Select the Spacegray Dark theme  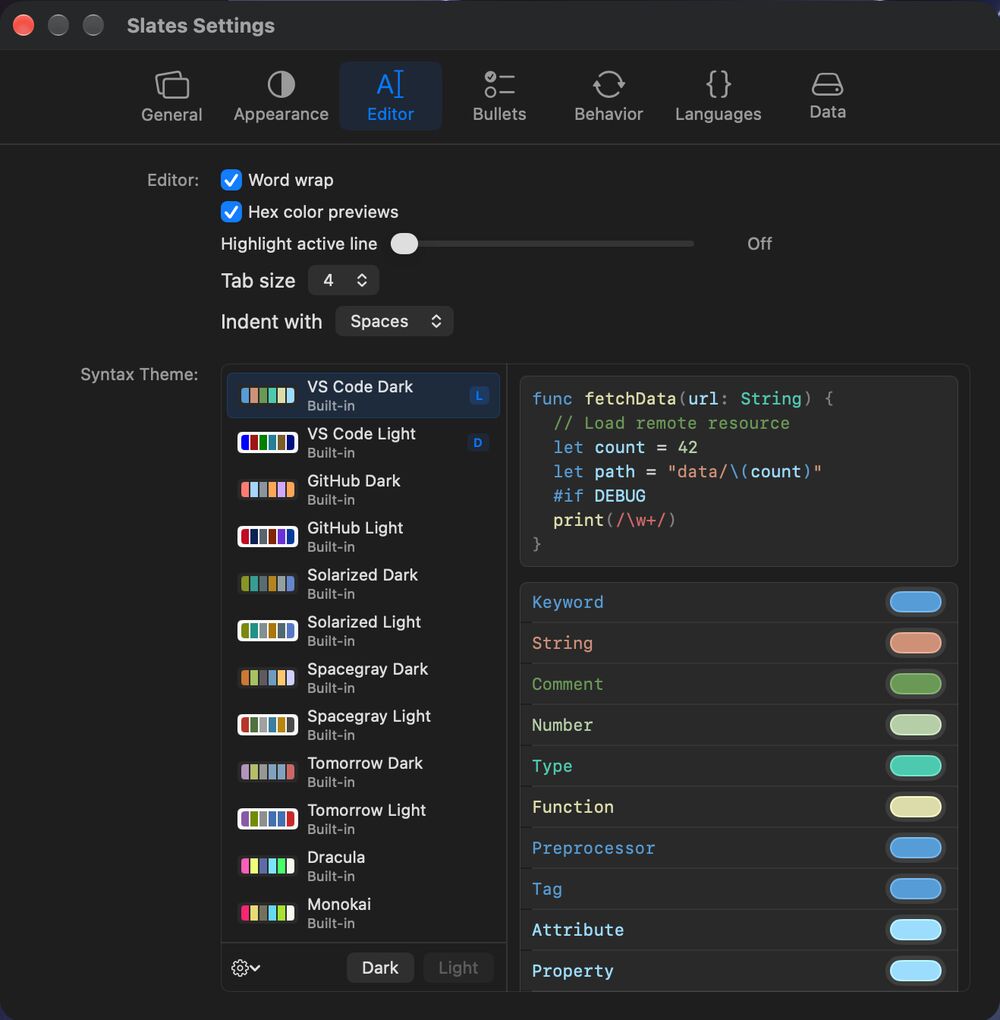pyautogui.click(x=363, y=678)
